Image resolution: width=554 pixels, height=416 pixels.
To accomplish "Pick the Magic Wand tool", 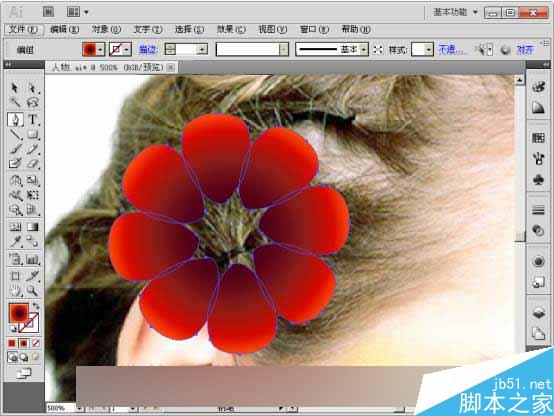I will click(15, 102).
